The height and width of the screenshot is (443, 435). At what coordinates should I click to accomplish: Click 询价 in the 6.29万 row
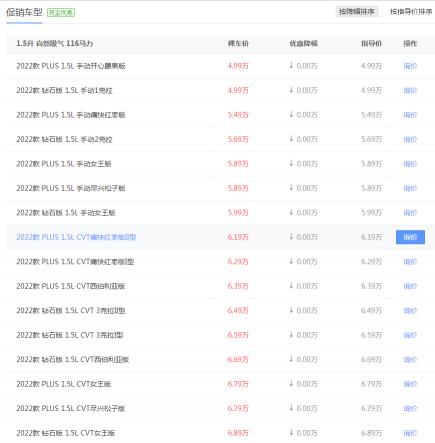coord(410,262)
